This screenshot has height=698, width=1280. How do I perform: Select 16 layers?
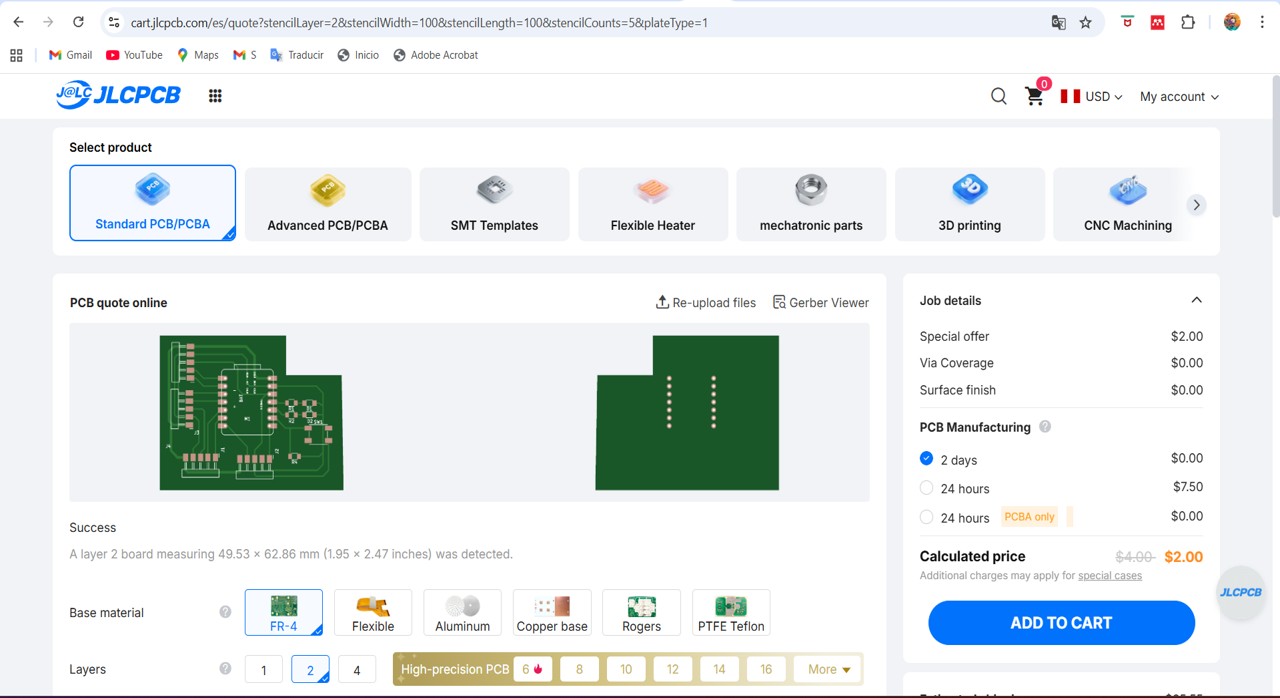tap(766, 669)
